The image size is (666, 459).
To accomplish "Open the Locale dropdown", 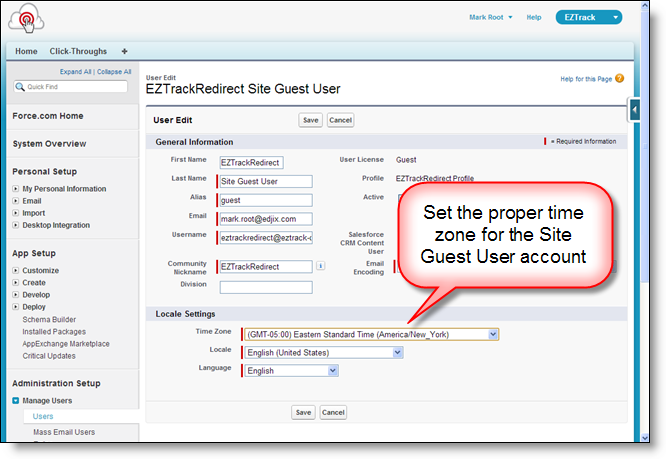I will [x=397, y=352].
